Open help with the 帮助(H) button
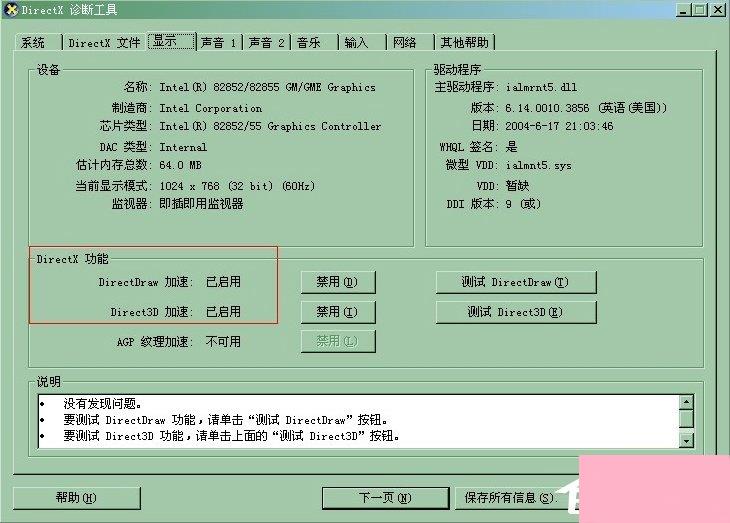Image resolution: width=730 pixels, height=523 pixels. point(76,498)
